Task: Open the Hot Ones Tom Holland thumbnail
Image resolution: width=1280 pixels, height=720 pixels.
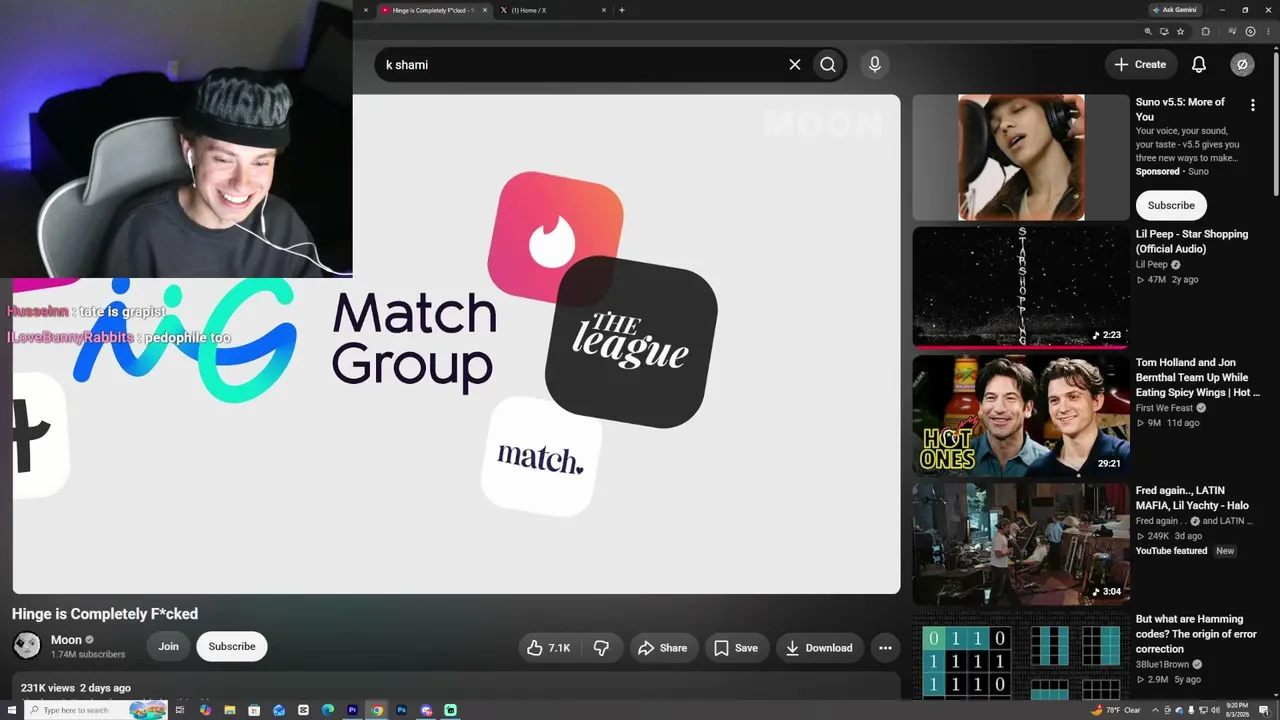Action: [1021, 415]
